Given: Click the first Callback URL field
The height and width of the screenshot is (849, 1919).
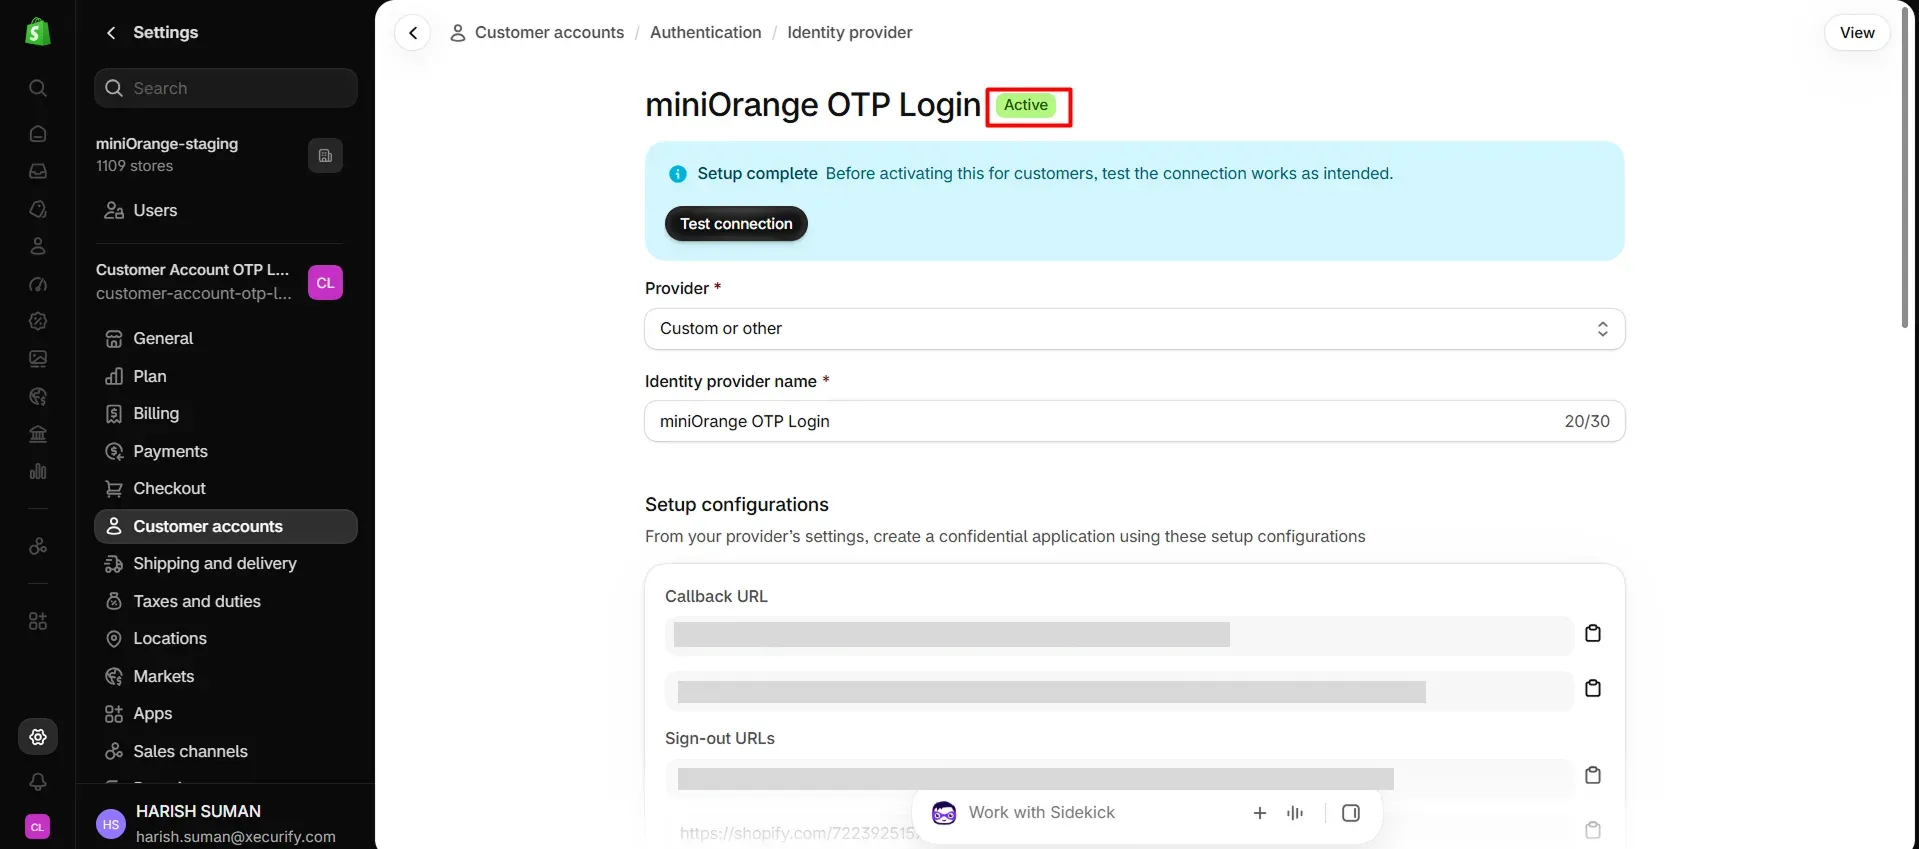Looking at the screenshot, I should point(1119,635).
